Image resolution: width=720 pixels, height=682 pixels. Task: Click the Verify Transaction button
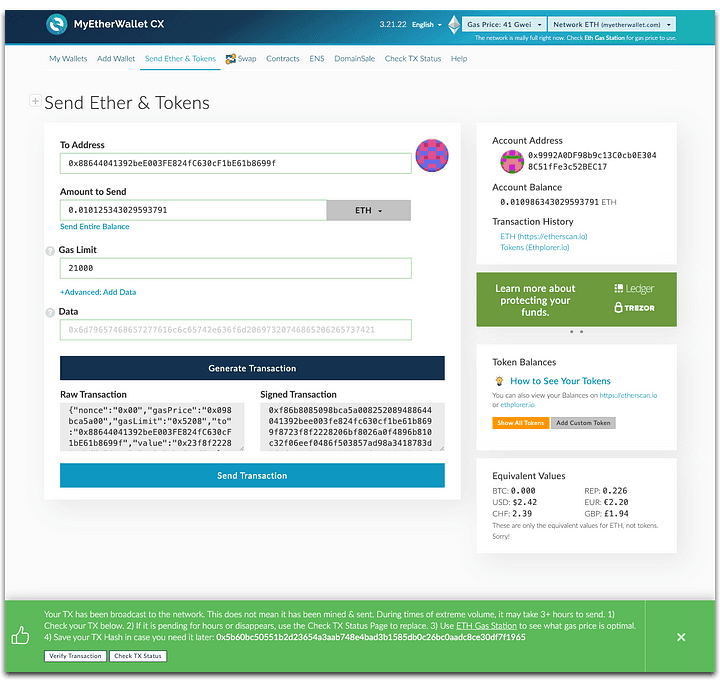click(x=75, y=656)
